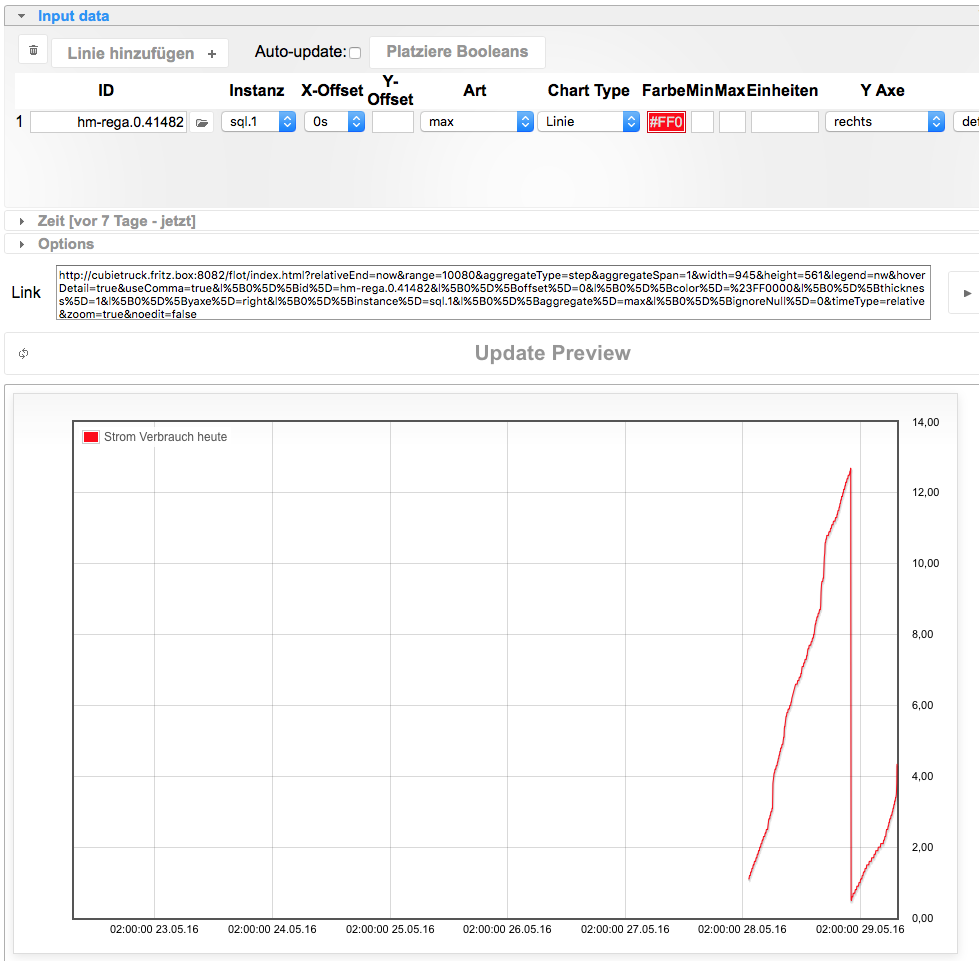
Task: Click the red #FF0 color field
Action: coord(666,122)
